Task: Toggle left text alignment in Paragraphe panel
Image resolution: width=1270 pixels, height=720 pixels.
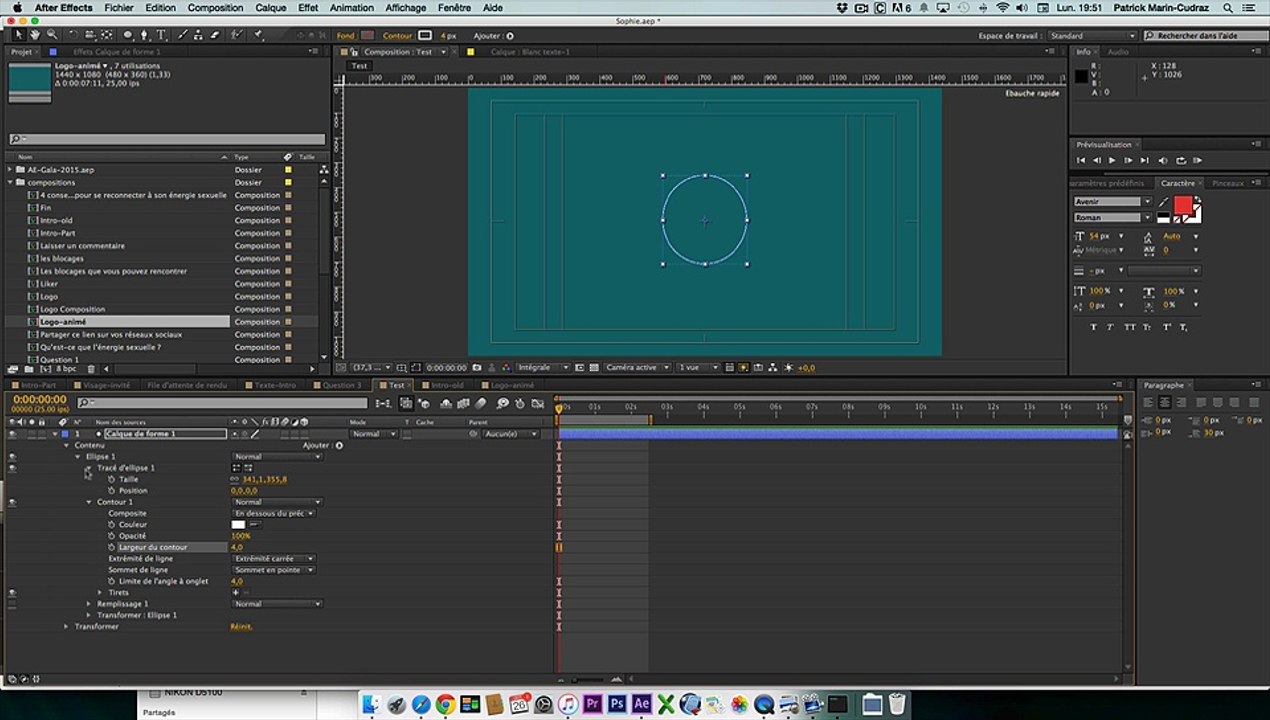Action: coord(1149,402)
